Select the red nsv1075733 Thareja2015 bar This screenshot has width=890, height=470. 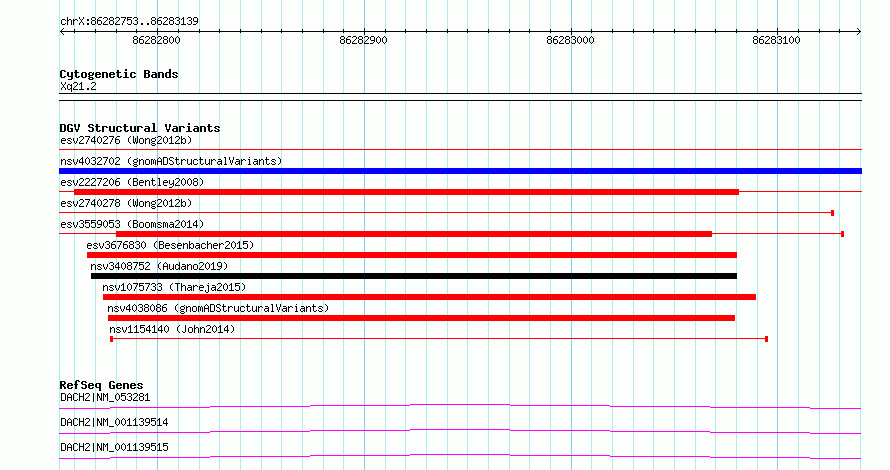point(429,297)
